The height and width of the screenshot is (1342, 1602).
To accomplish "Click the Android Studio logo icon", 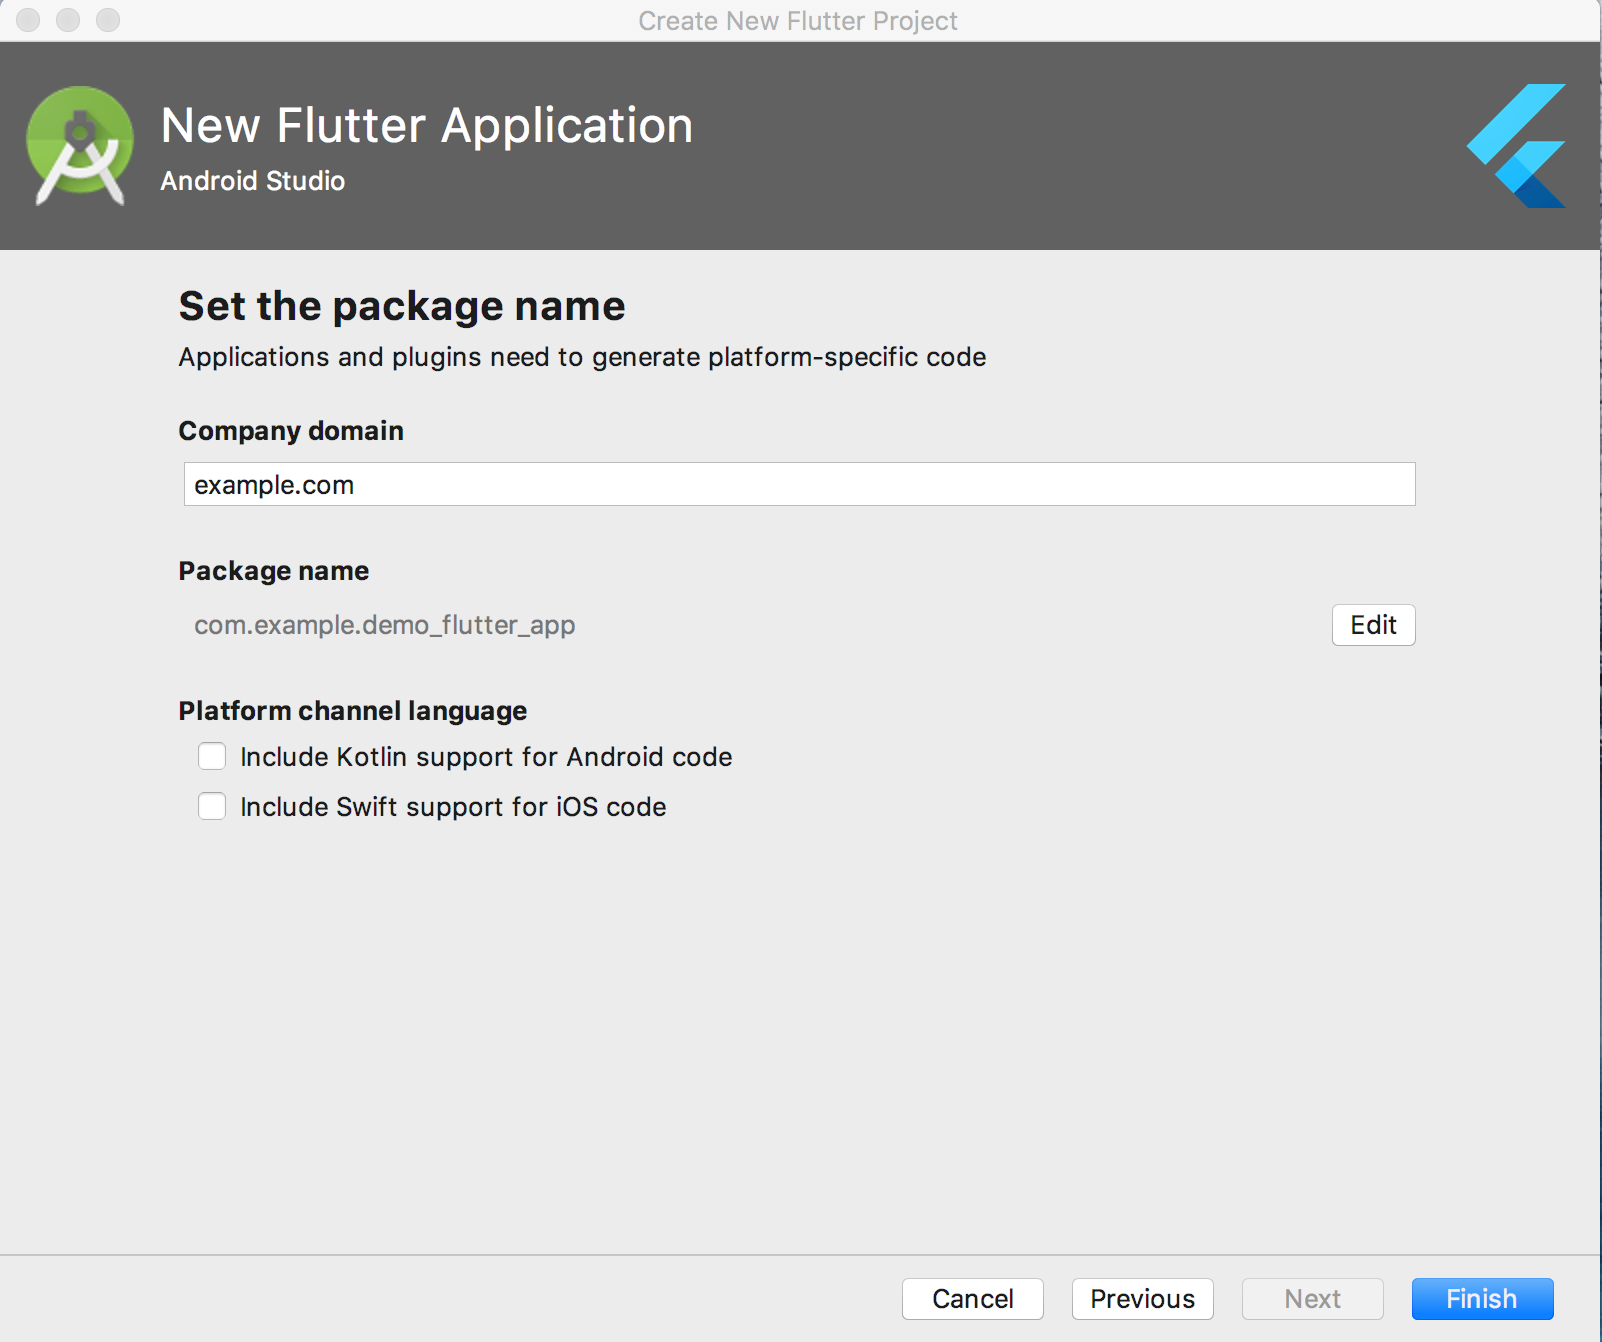I will 79,146.
